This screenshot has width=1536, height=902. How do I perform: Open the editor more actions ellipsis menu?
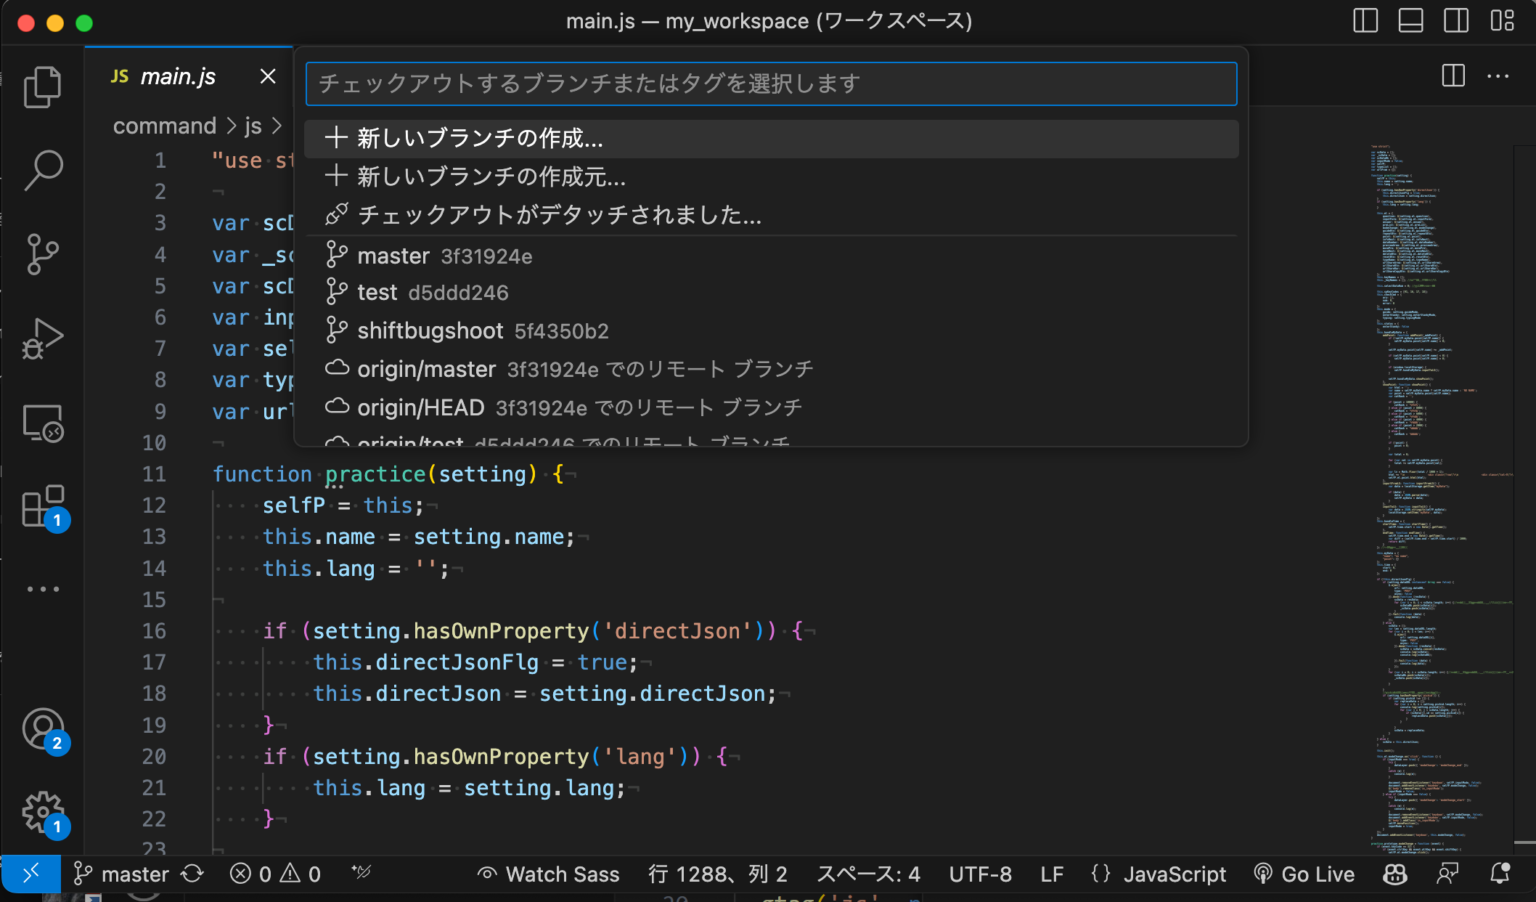[x=1497, y=76]
